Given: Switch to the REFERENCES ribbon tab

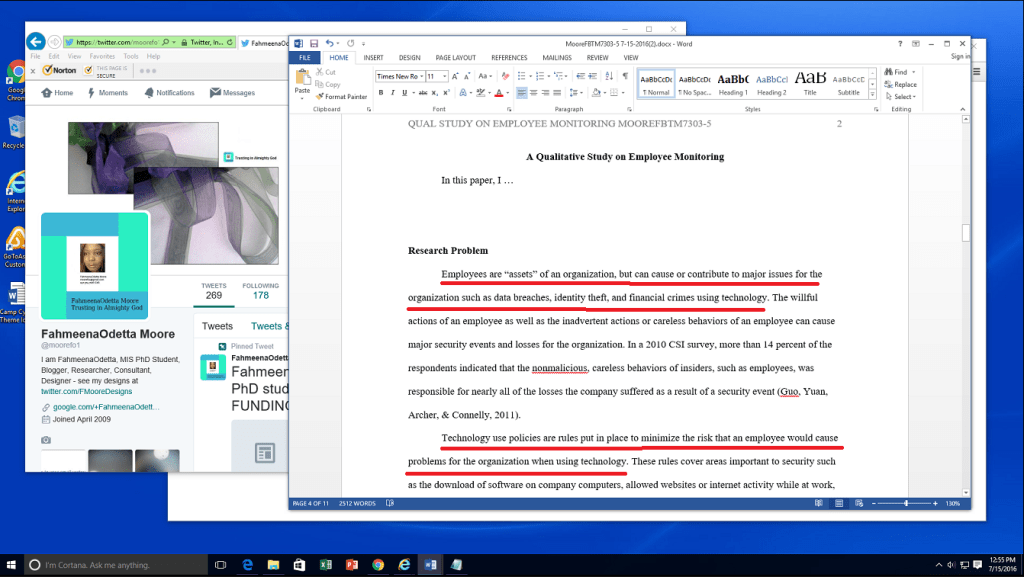Looking at the screenshot, I should tap(509, 58).
